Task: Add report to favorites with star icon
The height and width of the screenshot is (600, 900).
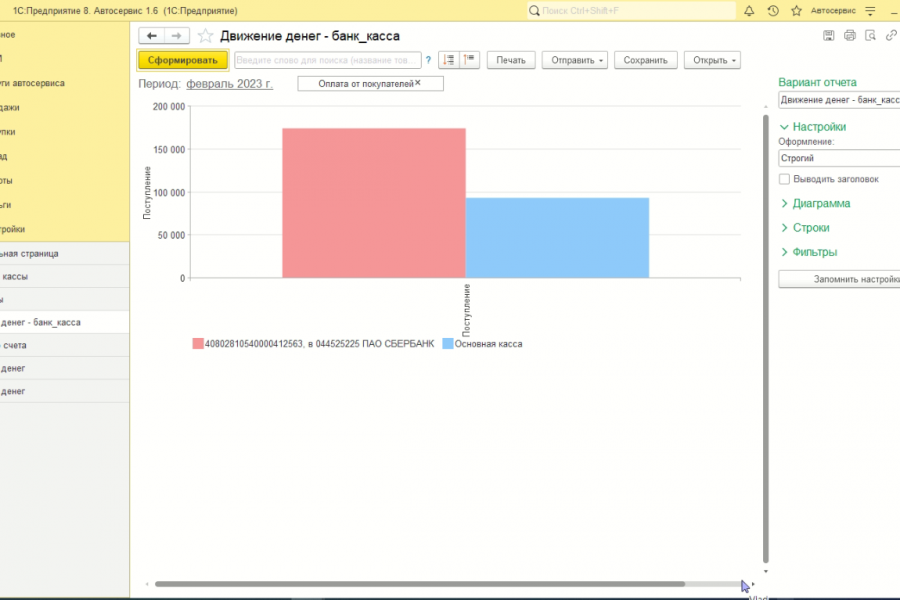Action: (205, 36)
